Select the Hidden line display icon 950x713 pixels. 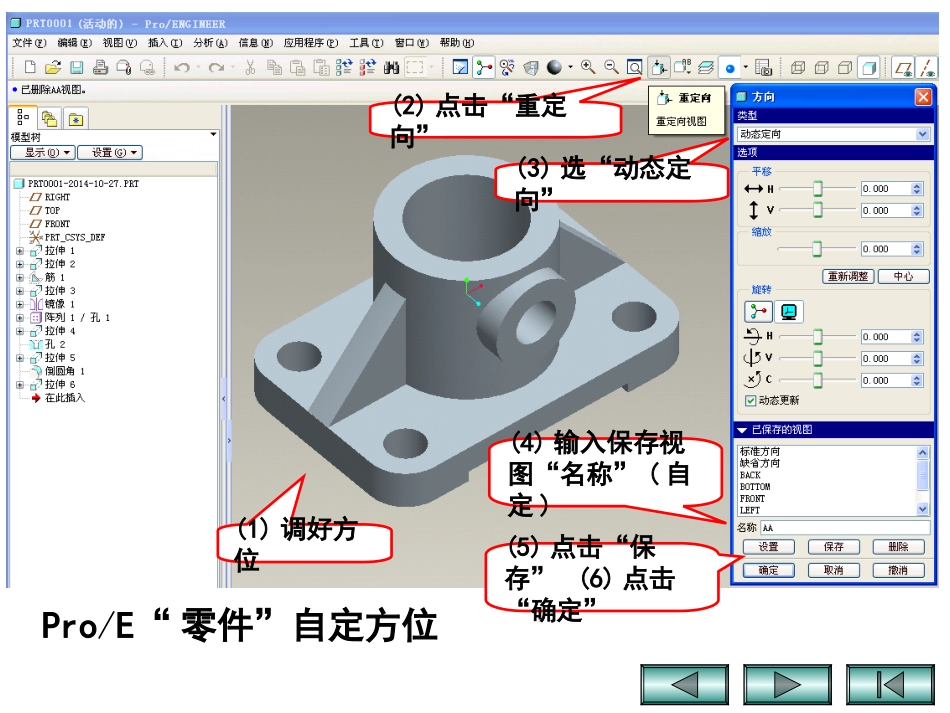coord(822,67)
